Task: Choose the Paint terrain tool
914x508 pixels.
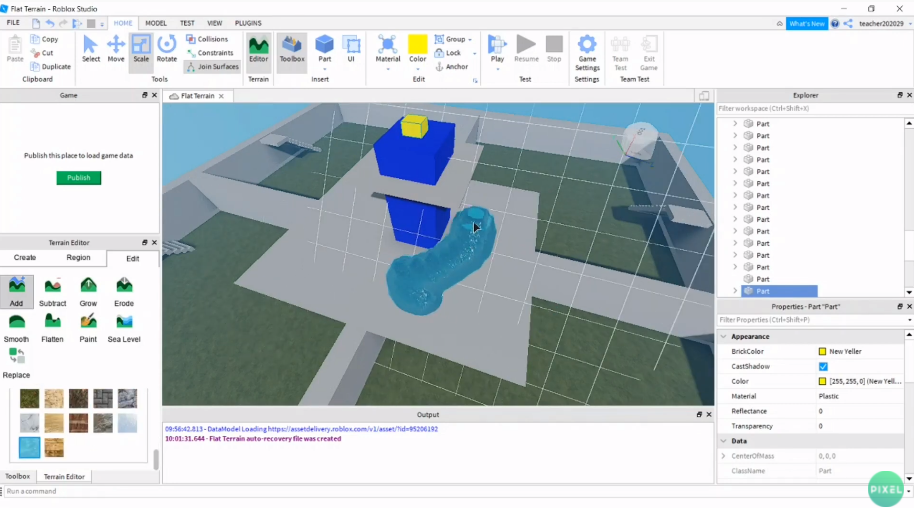Action: tap(88, 328)
